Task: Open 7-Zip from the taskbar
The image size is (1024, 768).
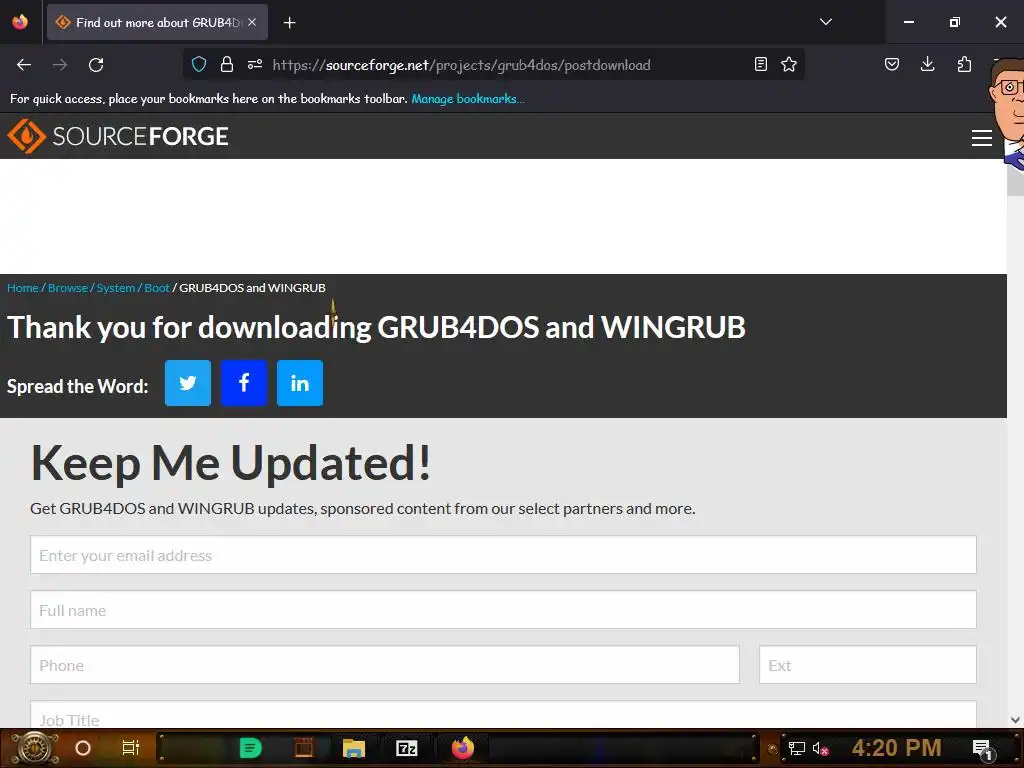Action: point(406,748)
